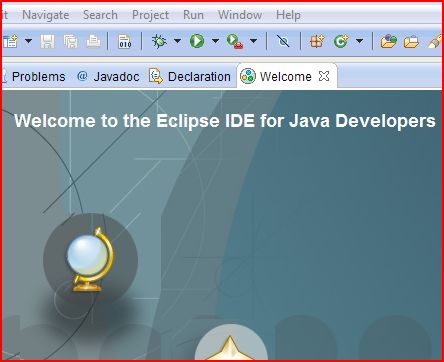Switch to the Declaration tab
Screen dimensions: 444x362
[189, 77]
